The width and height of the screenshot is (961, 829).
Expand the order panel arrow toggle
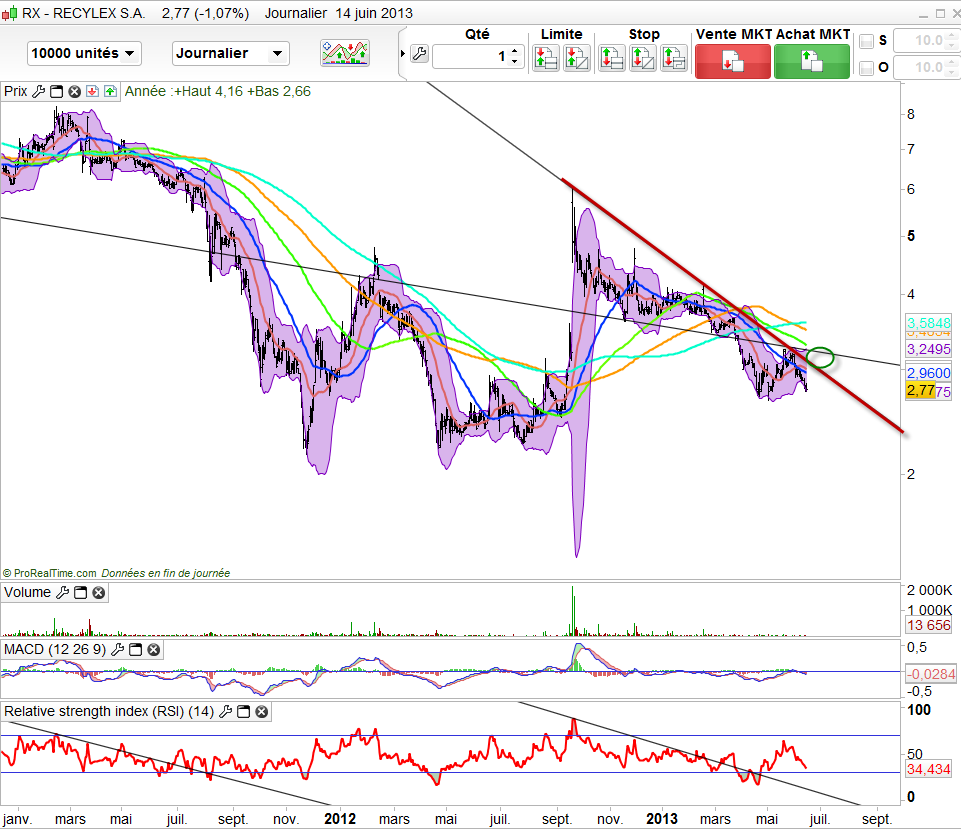coord(403,55)
